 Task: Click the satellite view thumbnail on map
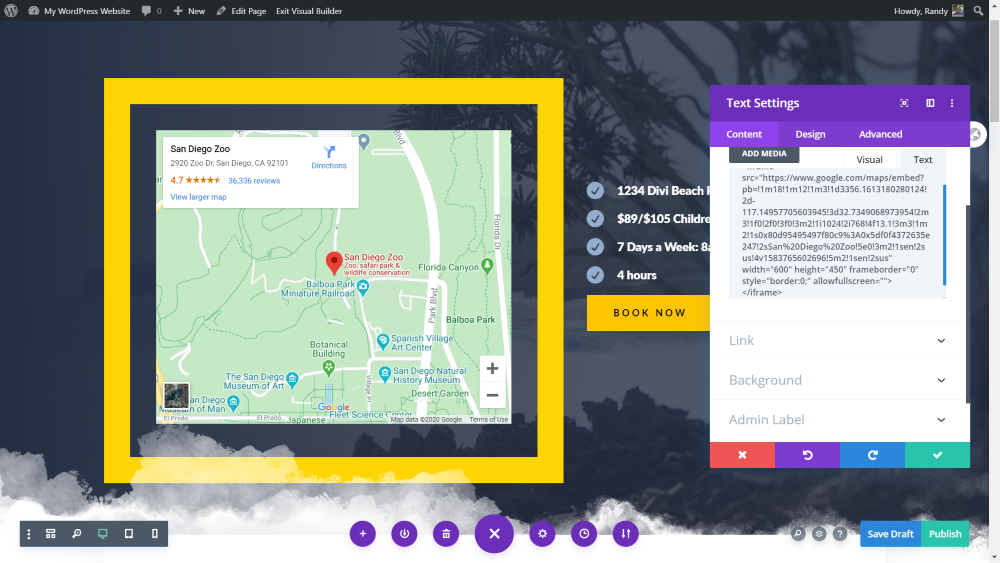[176, 395]
